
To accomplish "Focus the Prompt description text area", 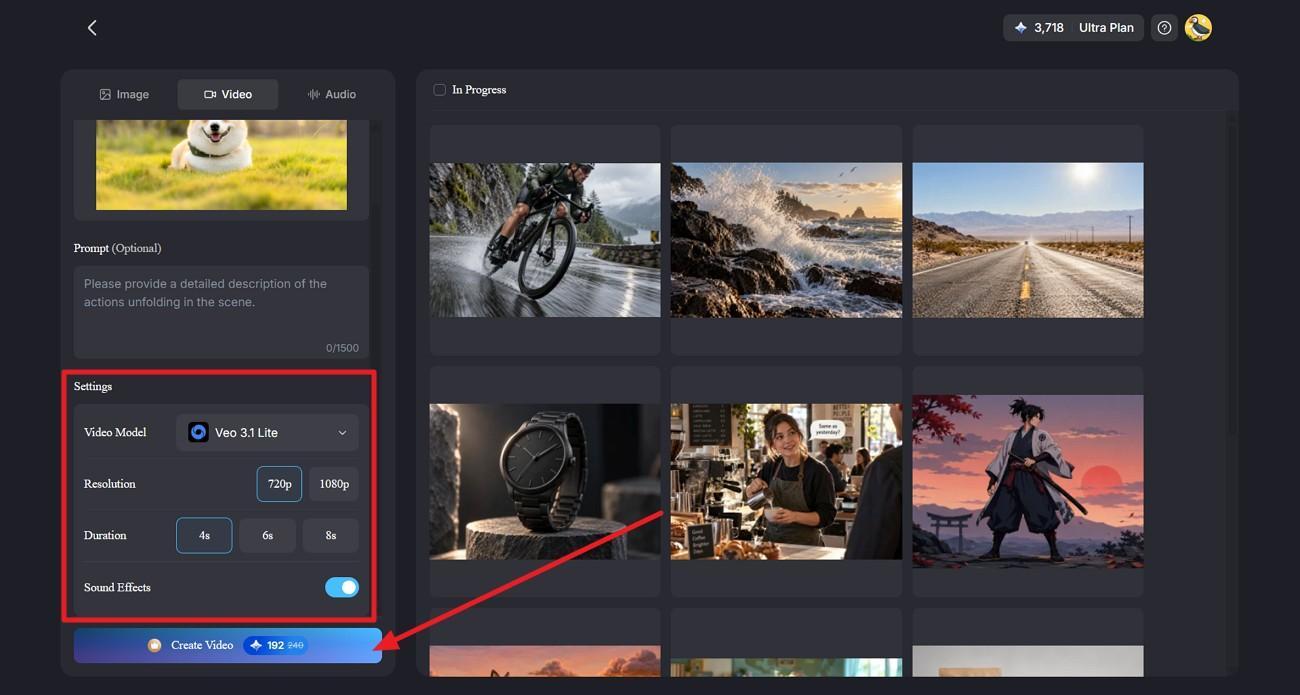I will (x=221, y=311).
